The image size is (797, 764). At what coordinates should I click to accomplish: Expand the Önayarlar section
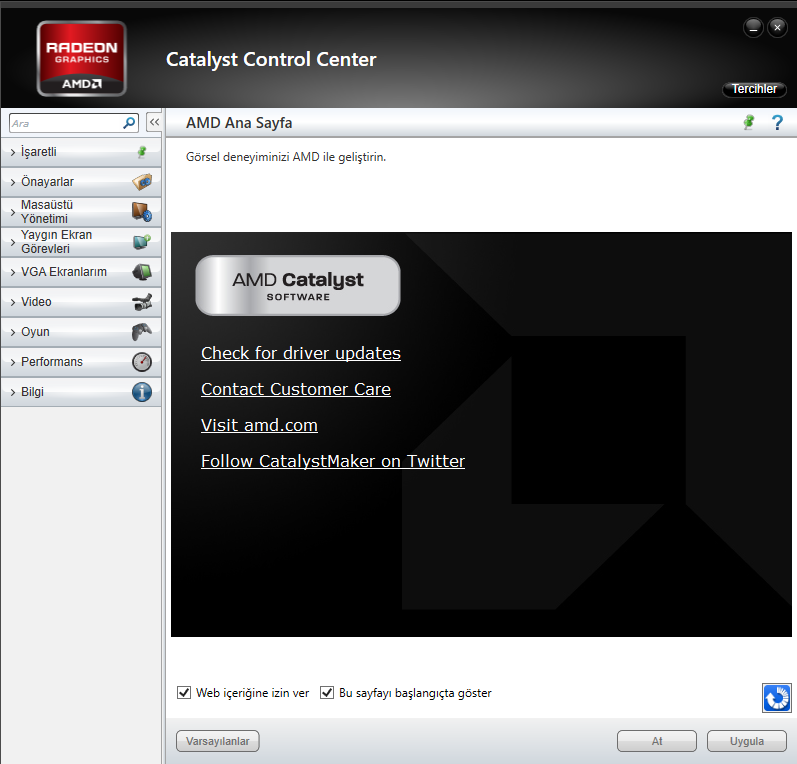[81, 182]
